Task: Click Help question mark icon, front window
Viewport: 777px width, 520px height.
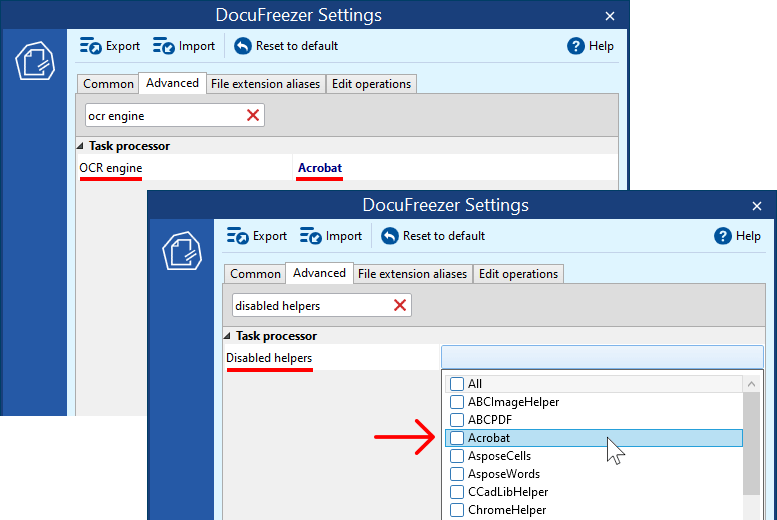Action: [722, 236]
